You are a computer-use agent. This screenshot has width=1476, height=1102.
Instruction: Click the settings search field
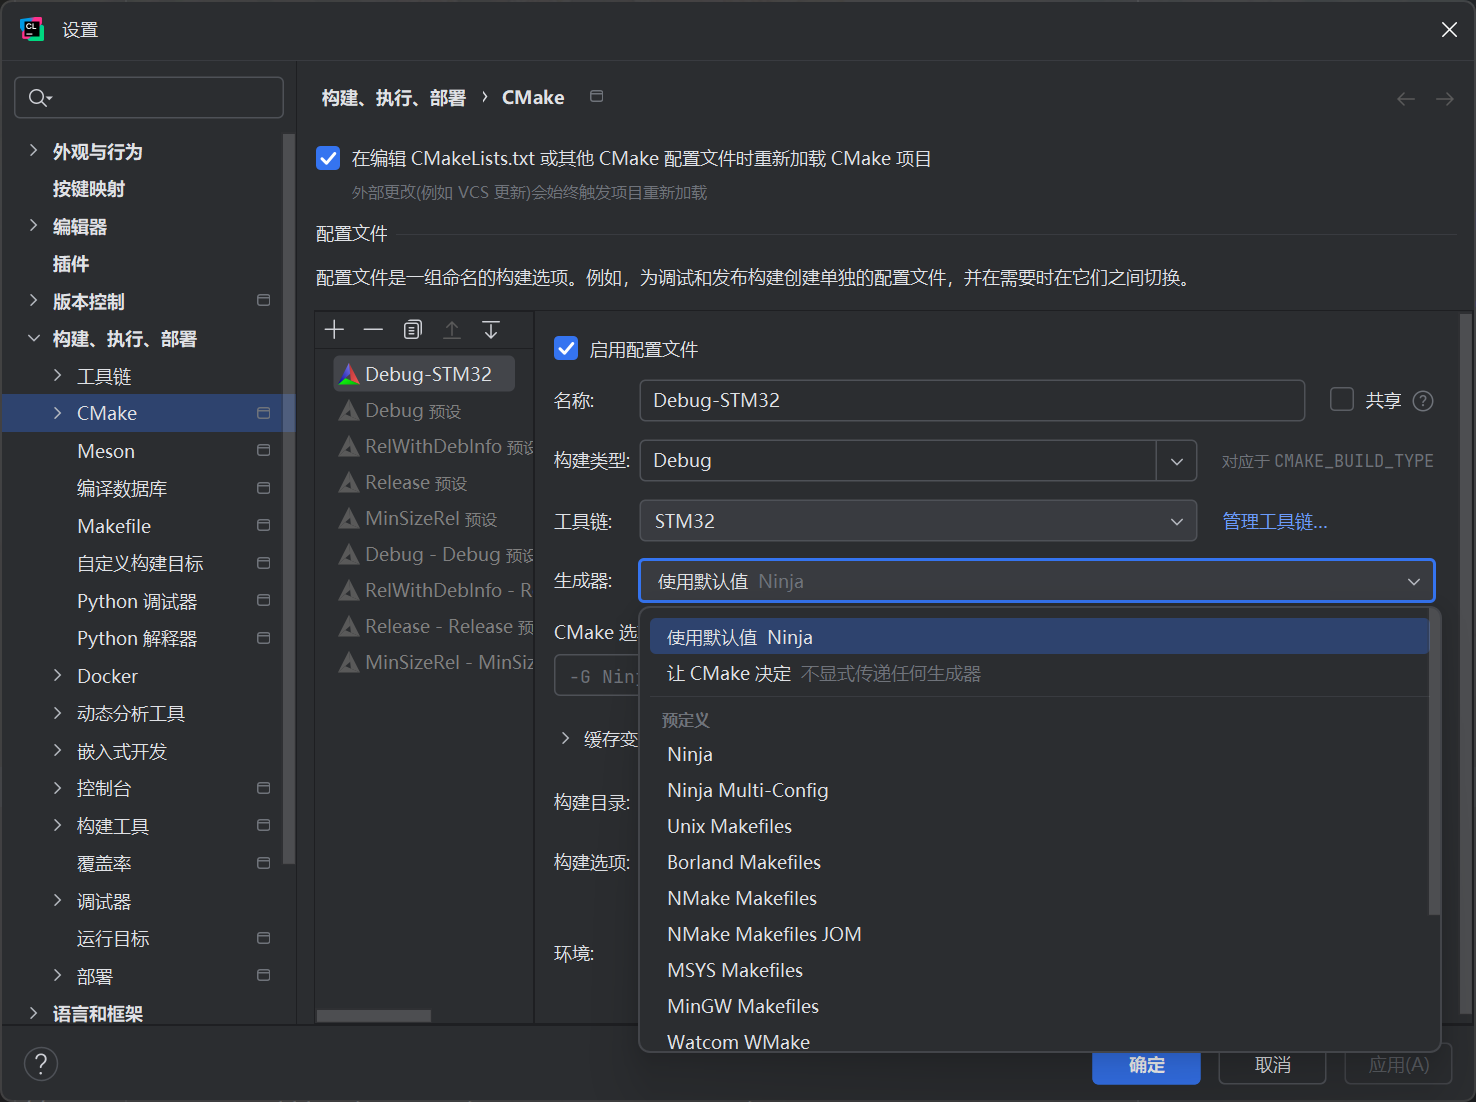pos(149,97)
